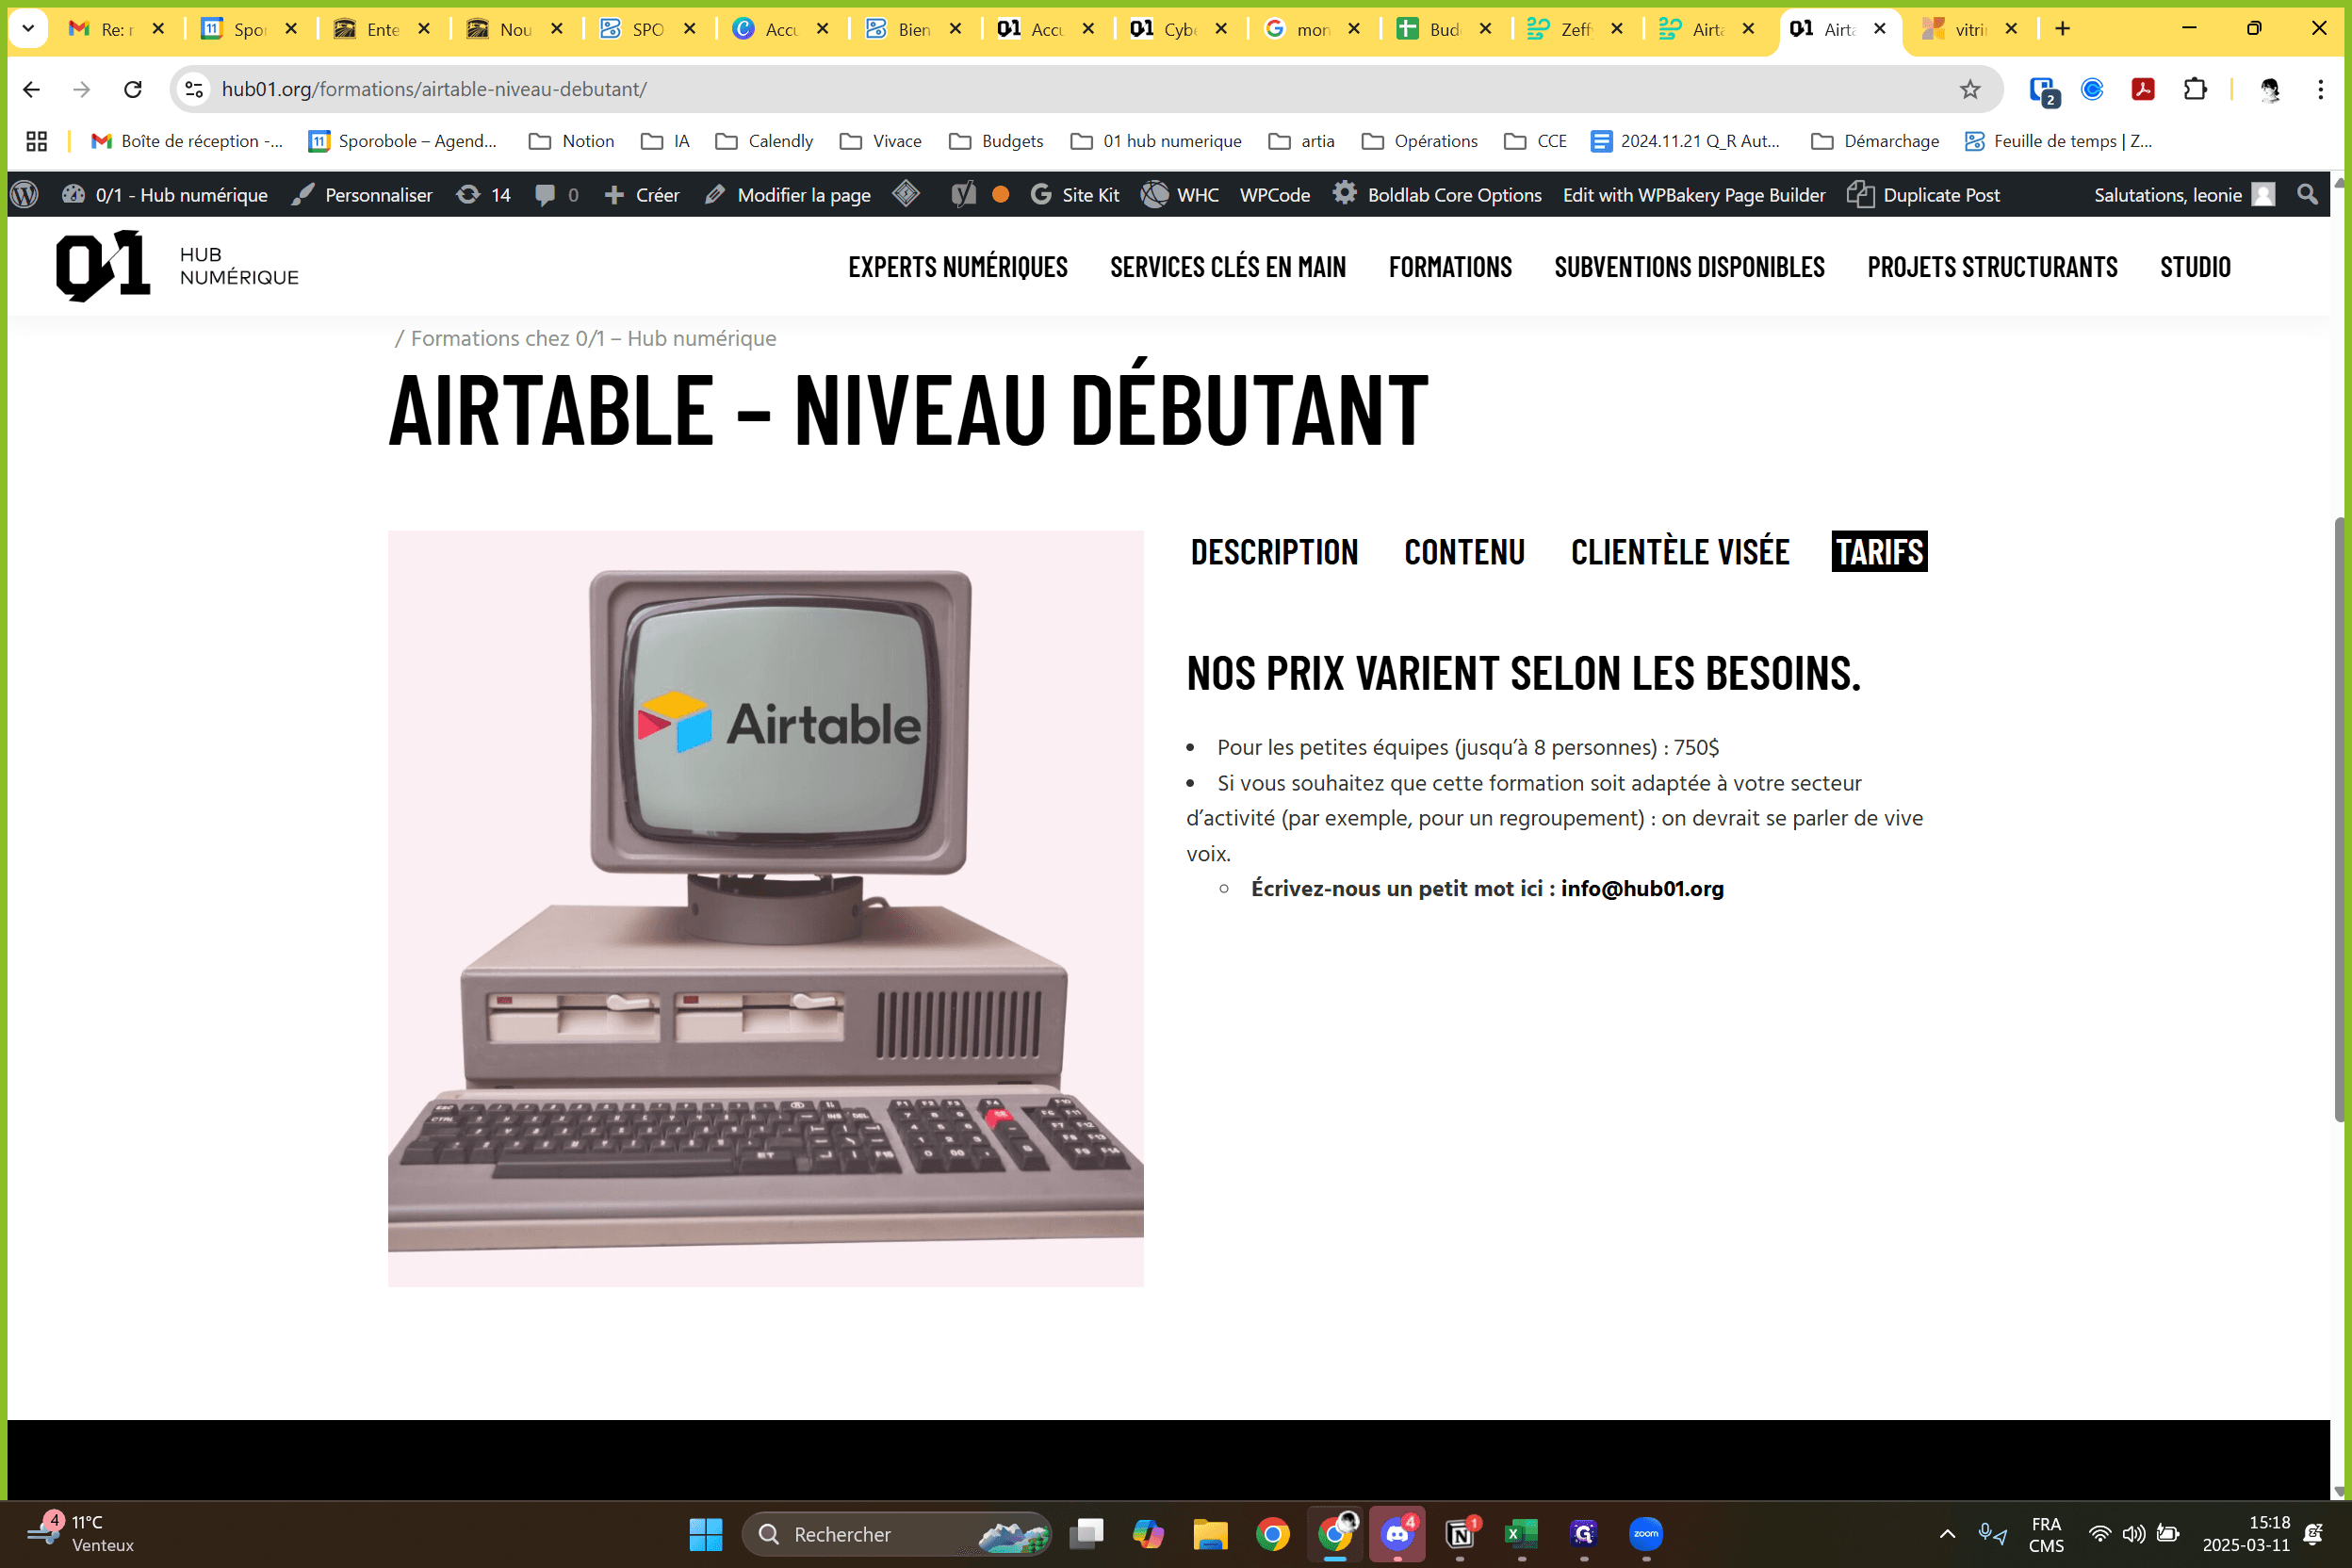The image size is (2352, 1568).
Task: Open the 01 hub numerique bookmarks folder
Action: coord(1156,141)
